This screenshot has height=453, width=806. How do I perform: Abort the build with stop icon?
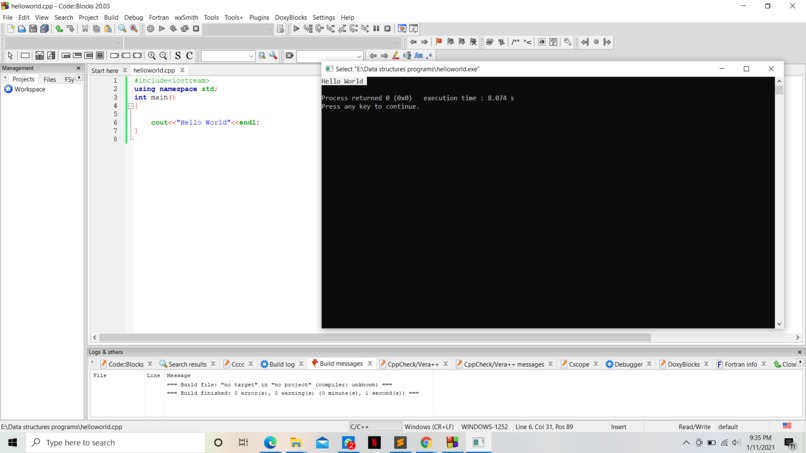(196, 29)
